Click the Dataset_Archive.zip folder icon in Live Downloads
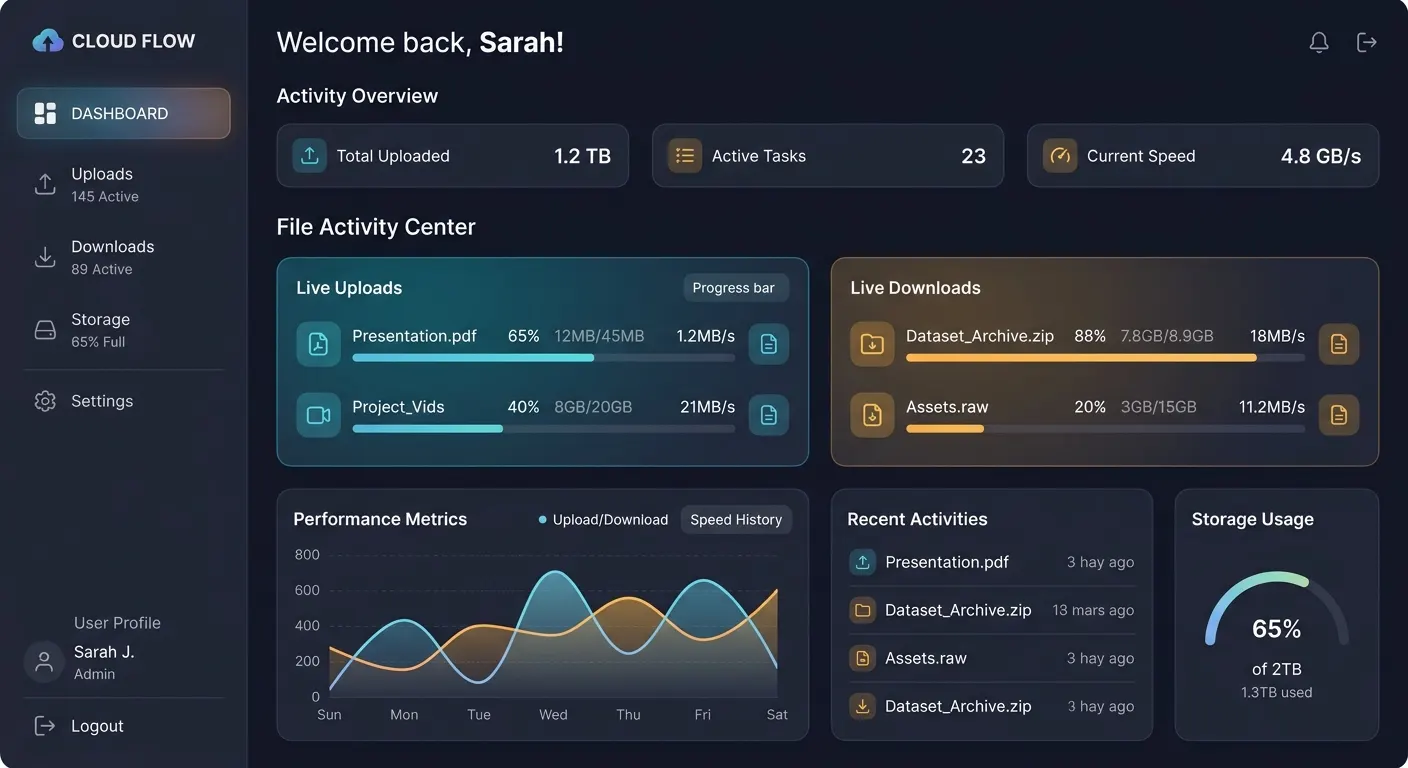Screen dimensions: 1408x768 pos(872,344)
